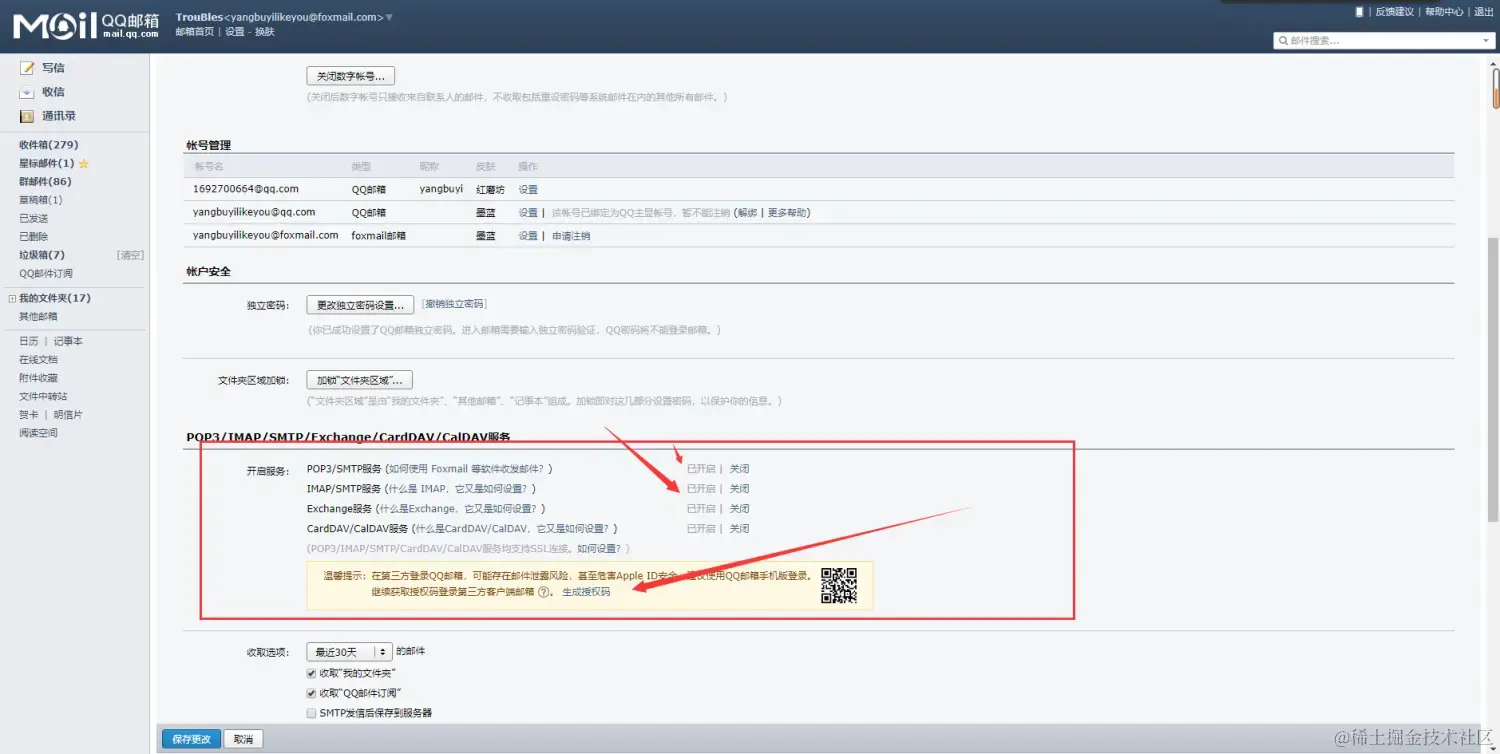This screenshot has width=1500, height=754.
Task: Click the 收信 inbox envelope icon
Action: [27, 92]
